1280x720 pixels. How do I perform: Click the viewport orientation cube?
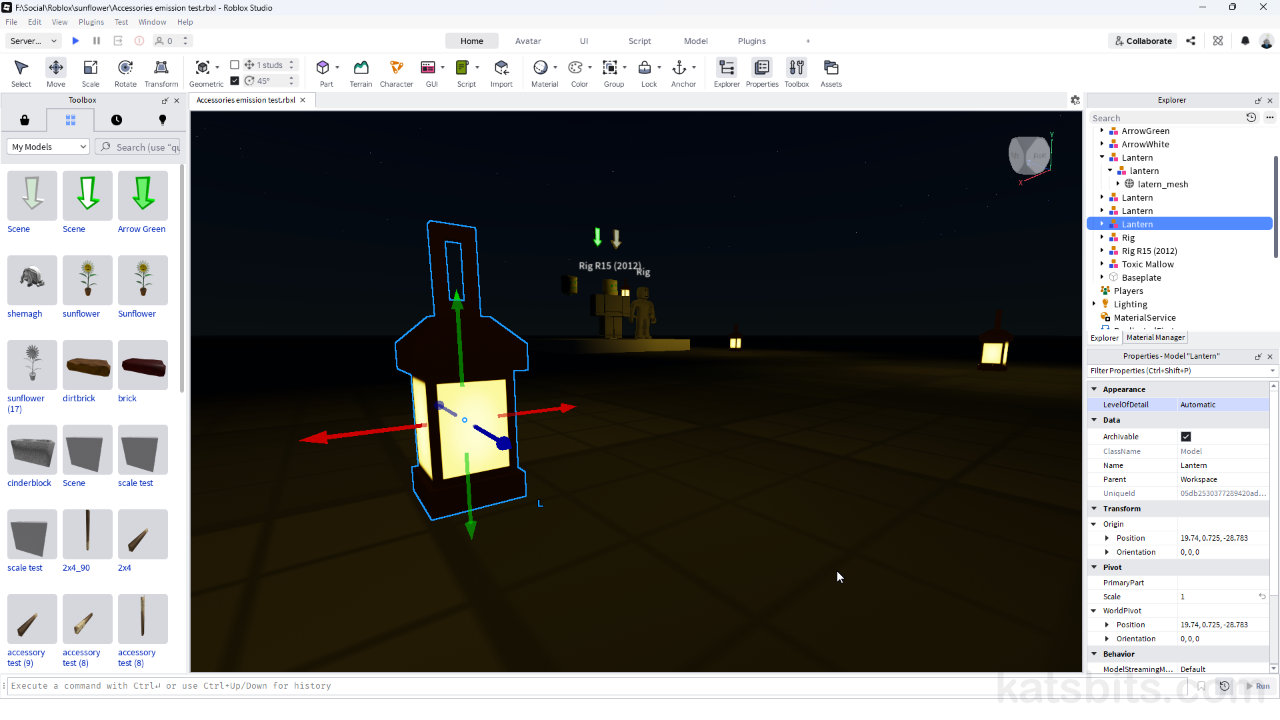1030,157
